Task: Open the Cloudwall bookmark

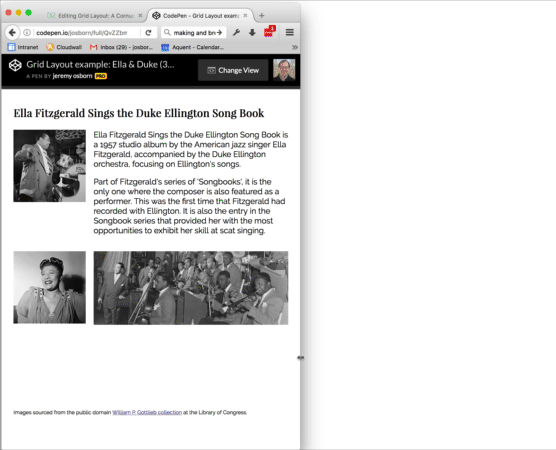Action: tap(64, 47)
